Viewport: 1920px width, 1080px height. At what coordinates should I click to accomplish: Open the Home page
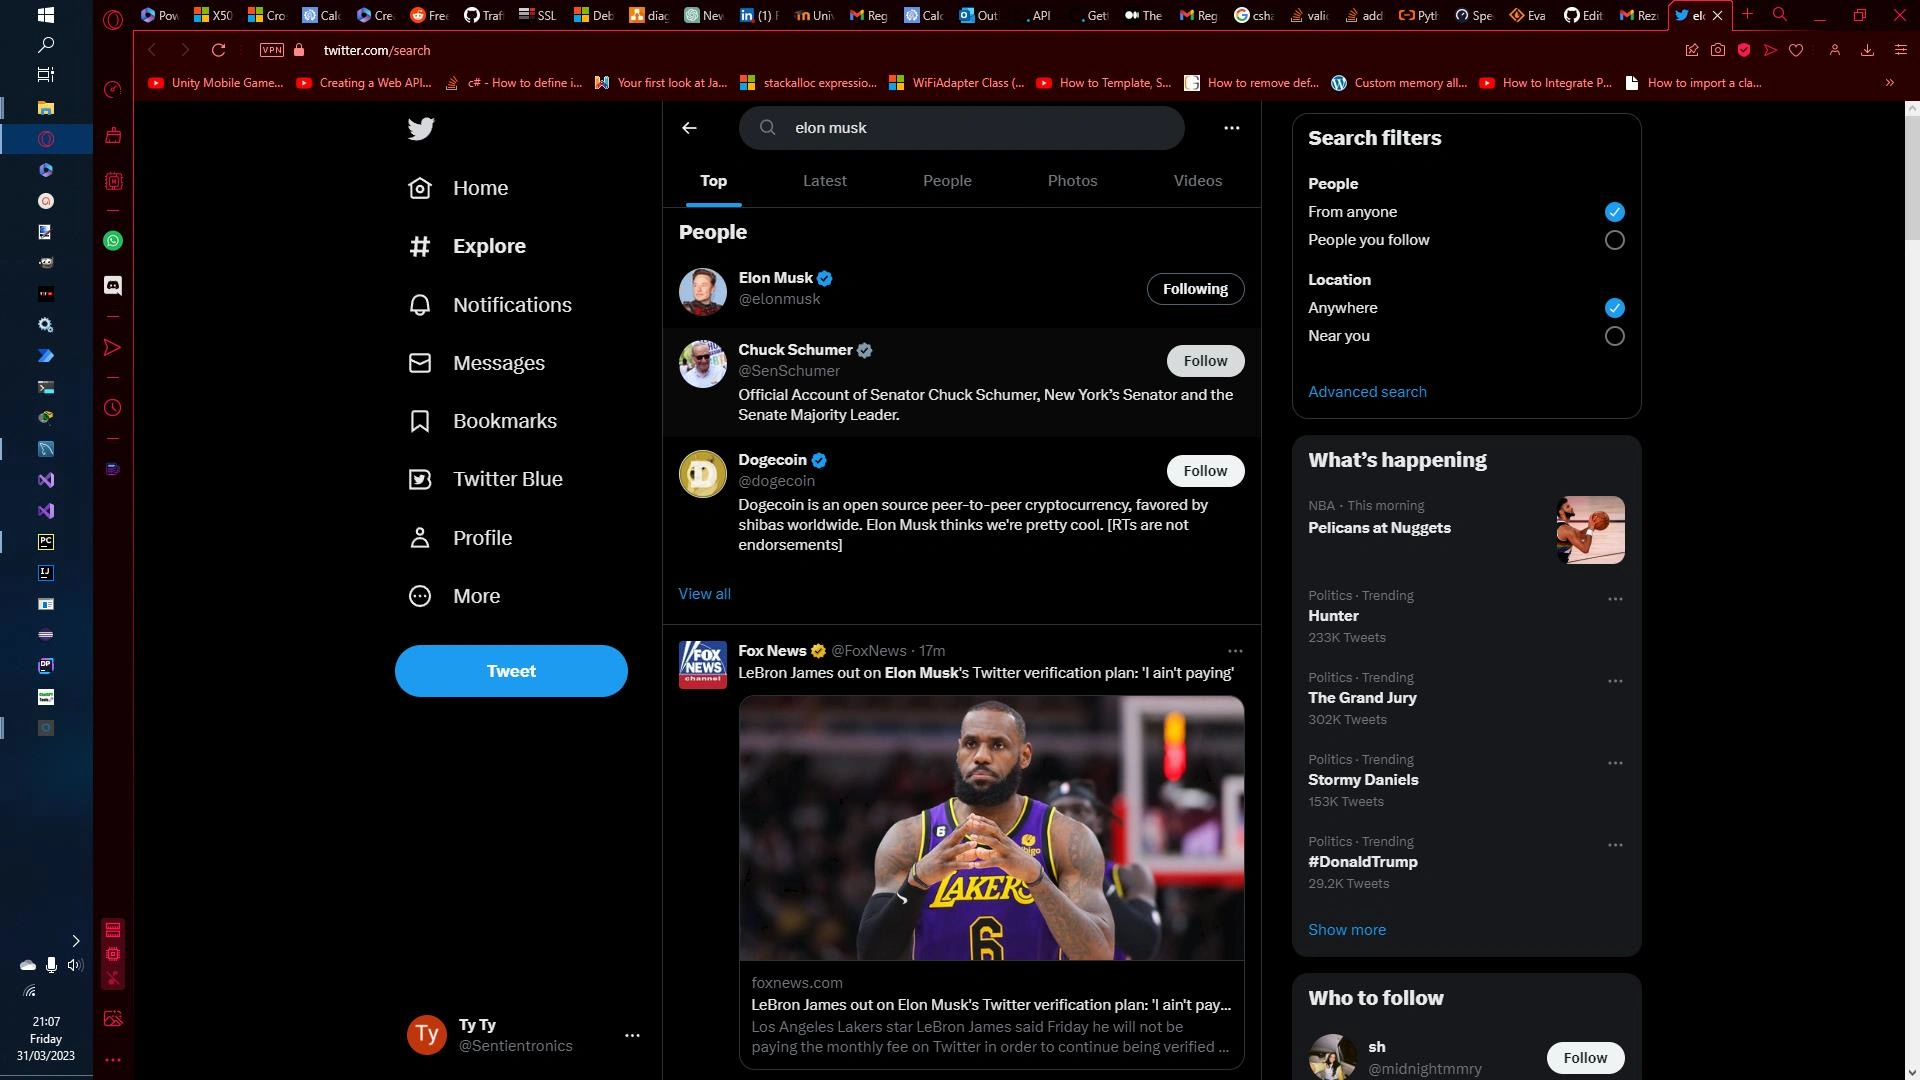pyautogui.click(x=459, y=188)
